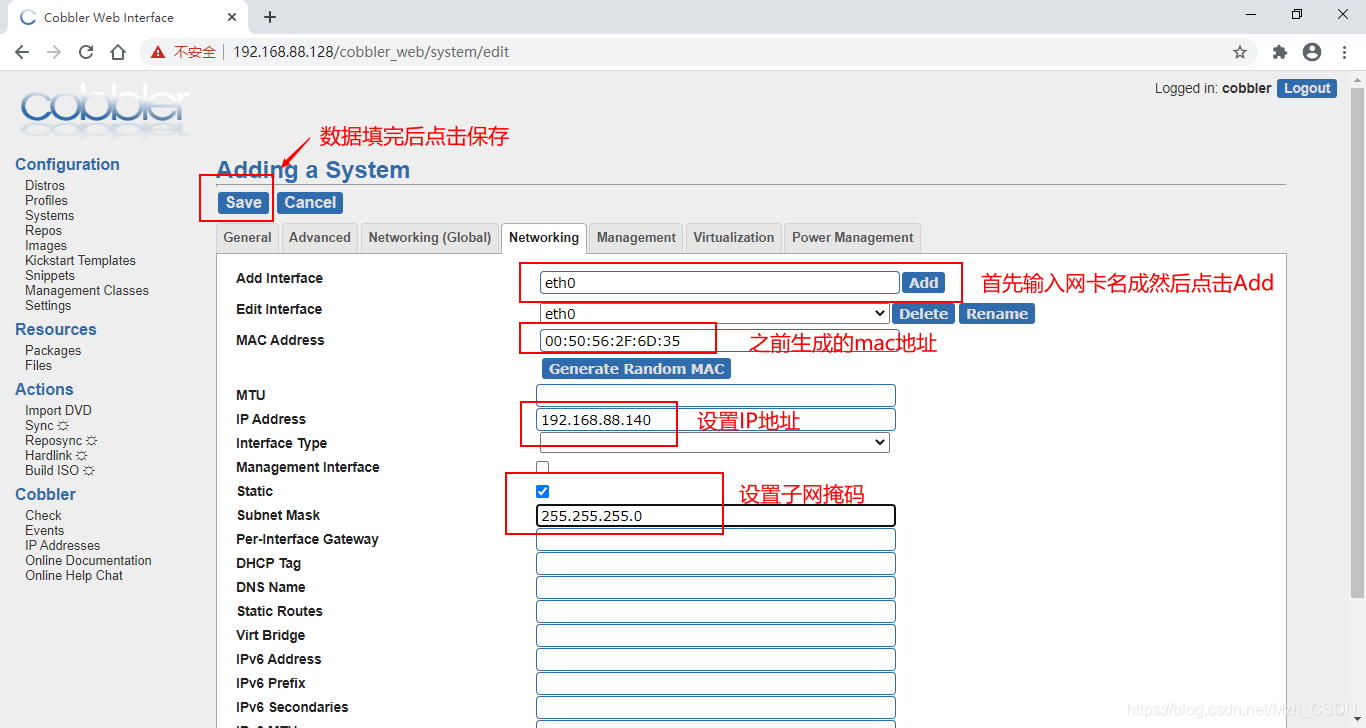Click the MTU input field
The width and height of the screenshot is (1366, 728).
(716, 395)
